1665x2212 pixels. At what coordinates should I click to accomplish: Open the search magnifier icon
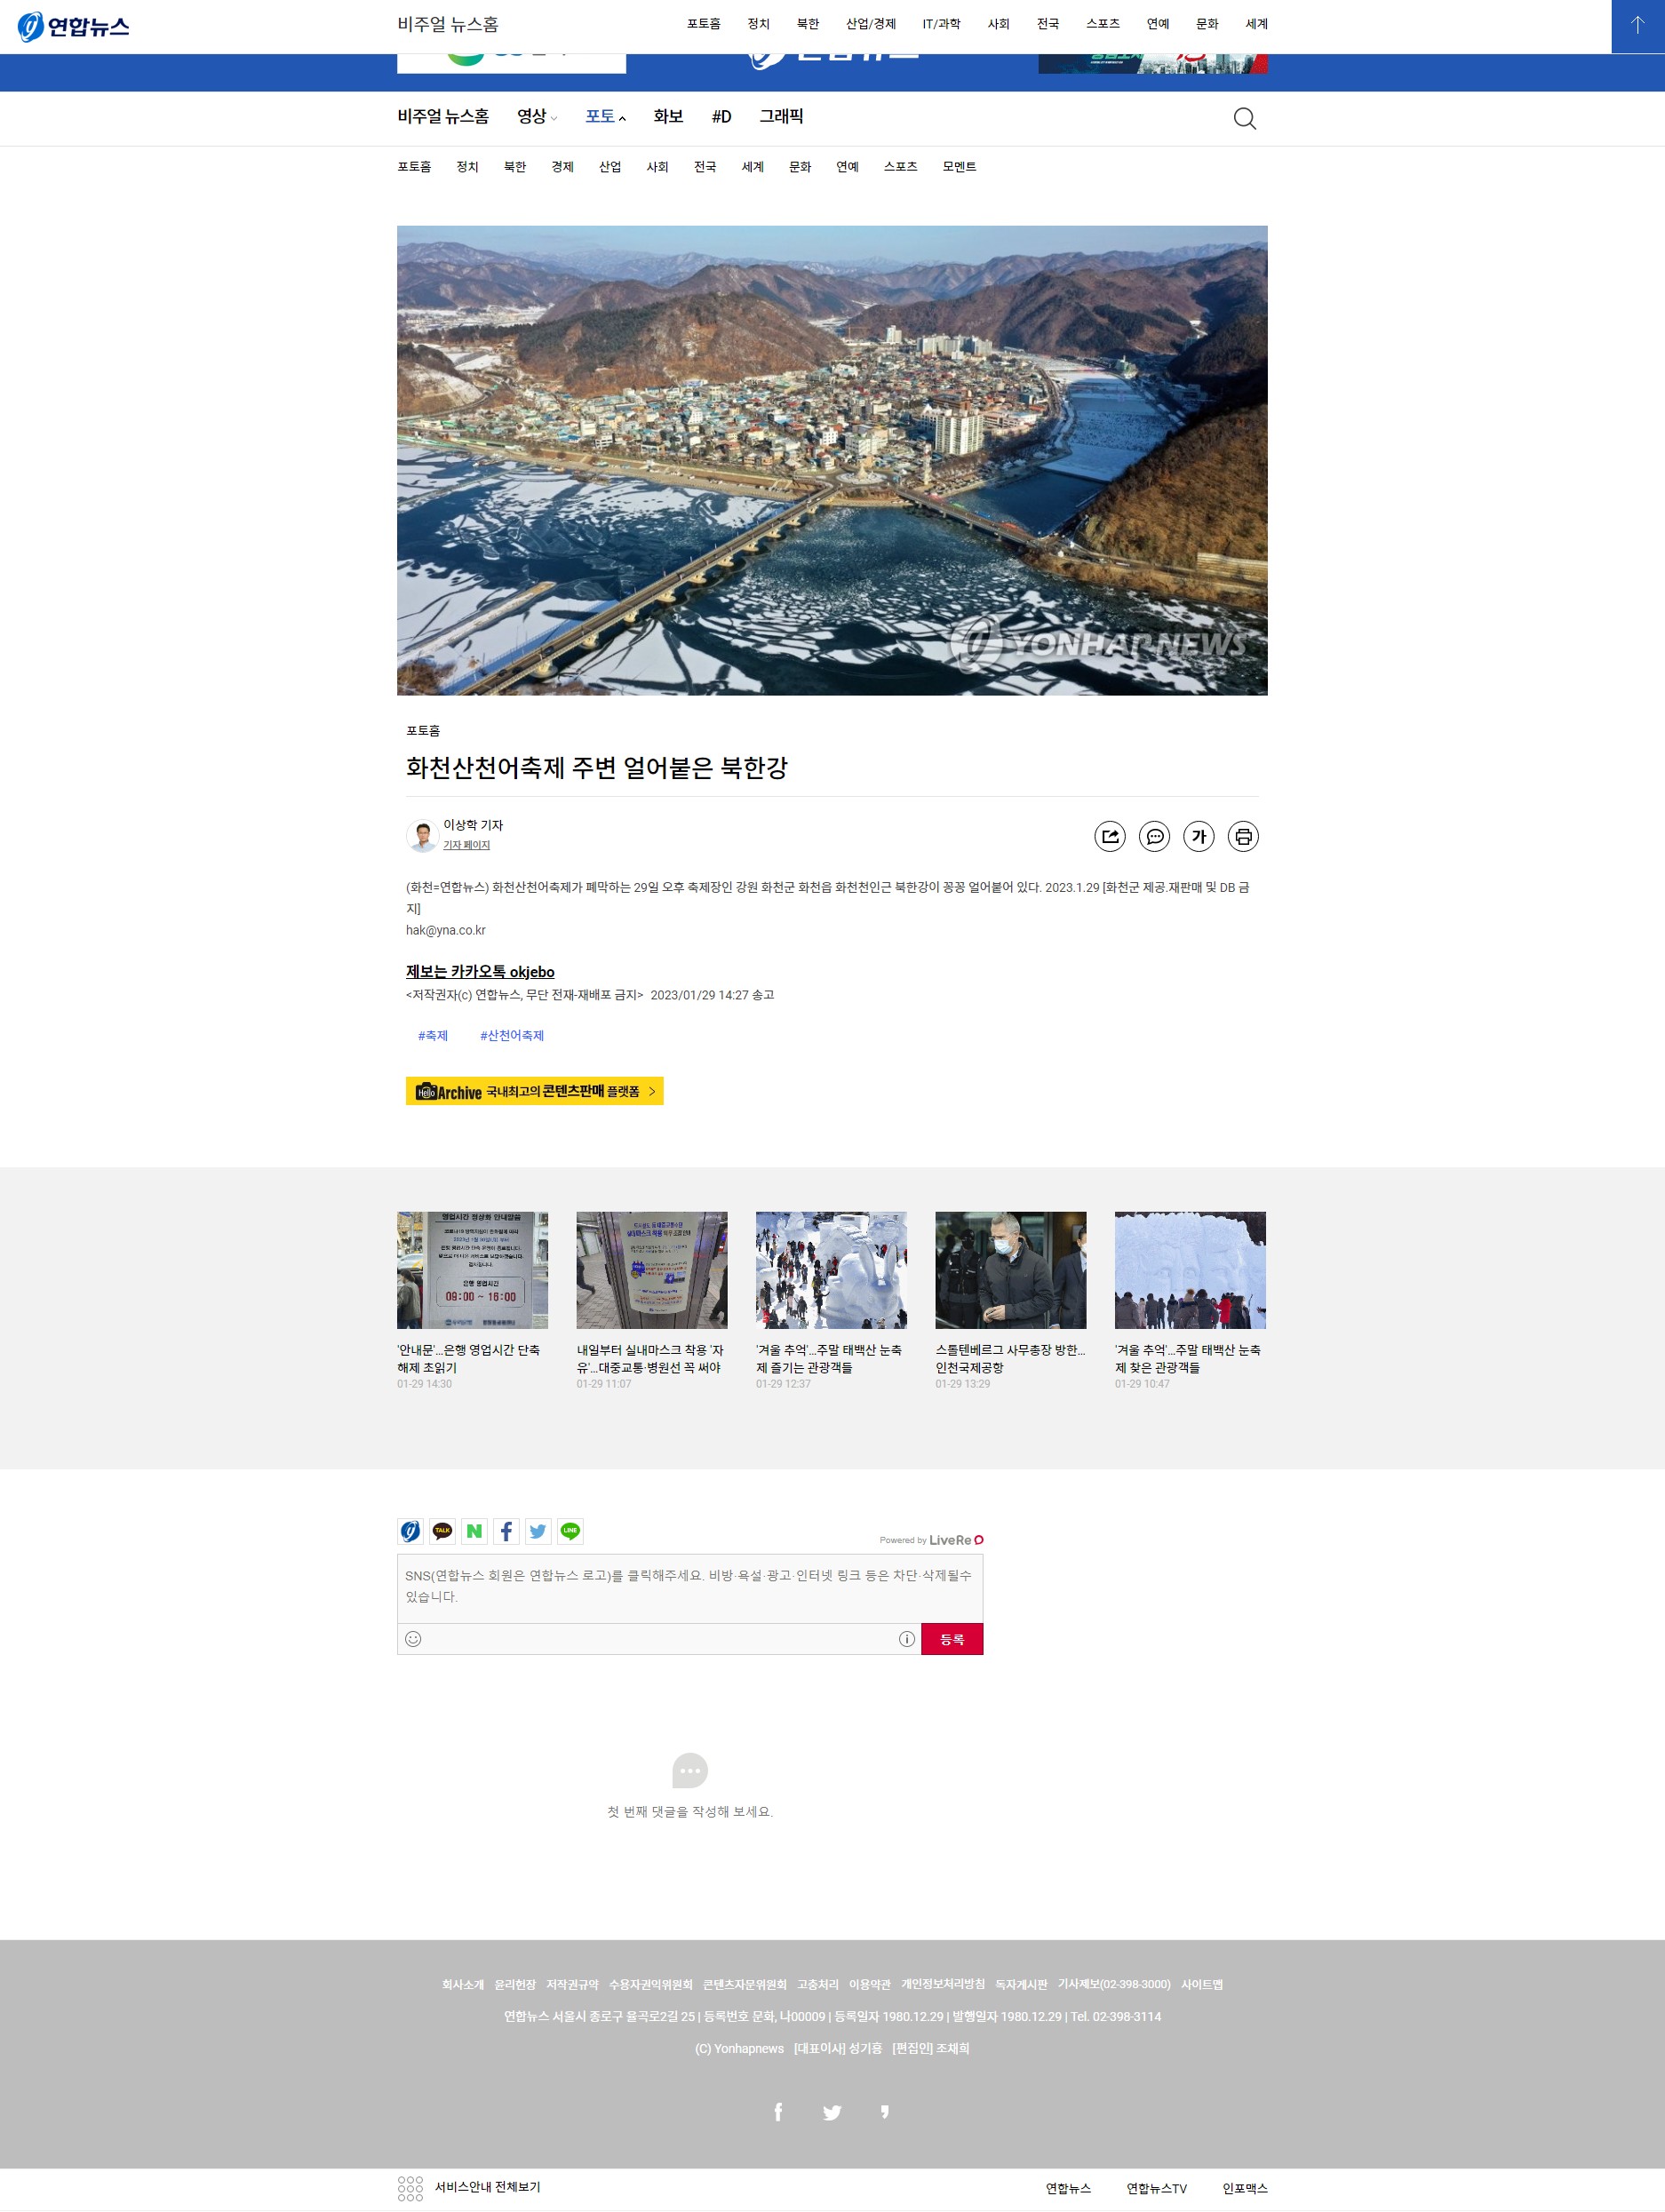point(1244,119)
